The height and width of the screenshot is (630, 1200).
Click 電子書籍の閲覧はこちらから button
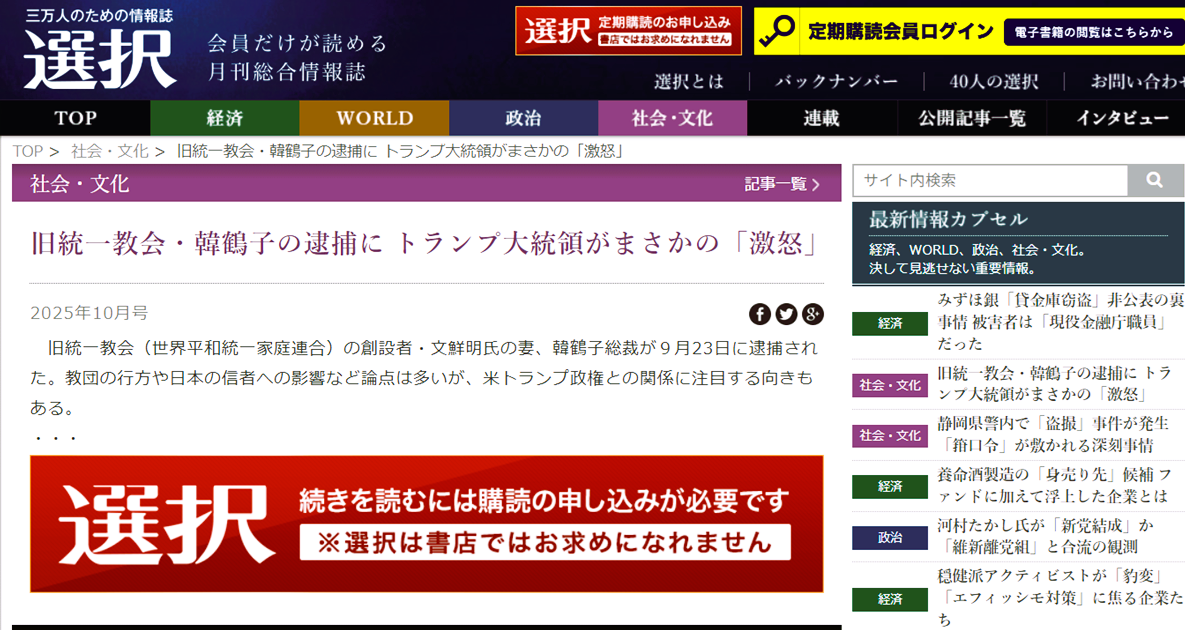pos(1093,32)
